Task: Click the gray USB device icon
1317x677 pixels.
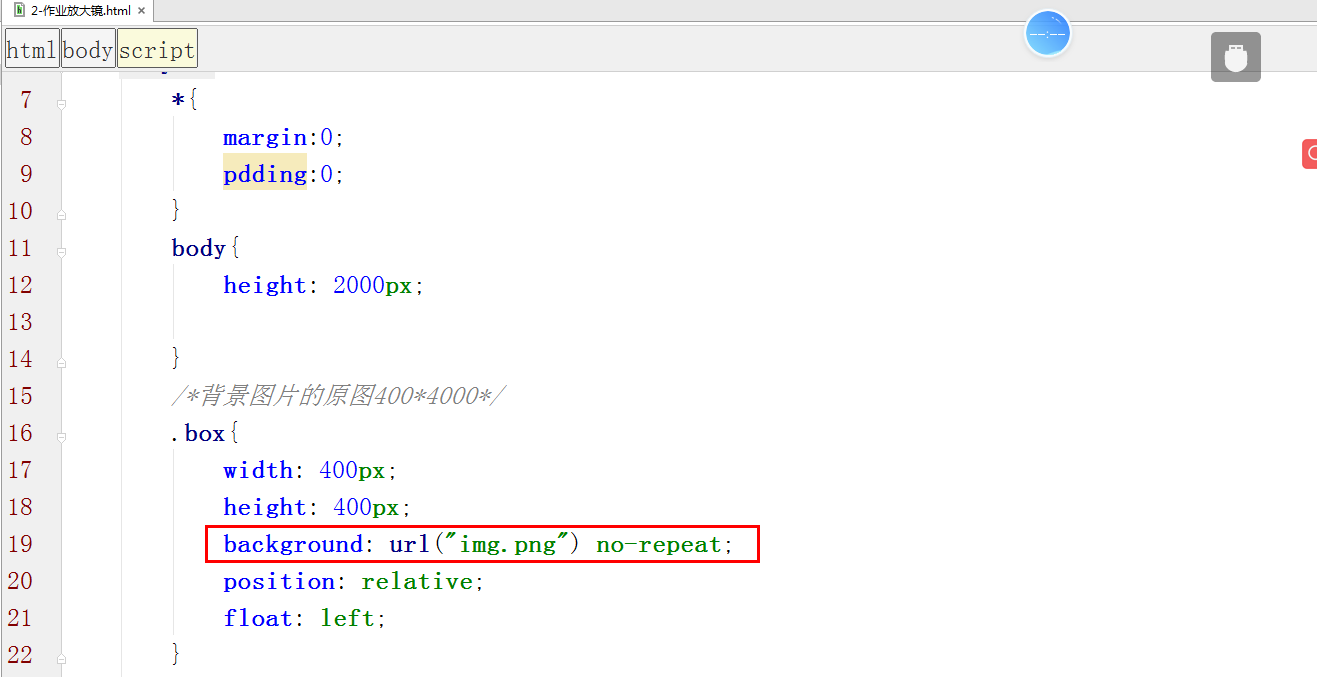Action: 1235,56
